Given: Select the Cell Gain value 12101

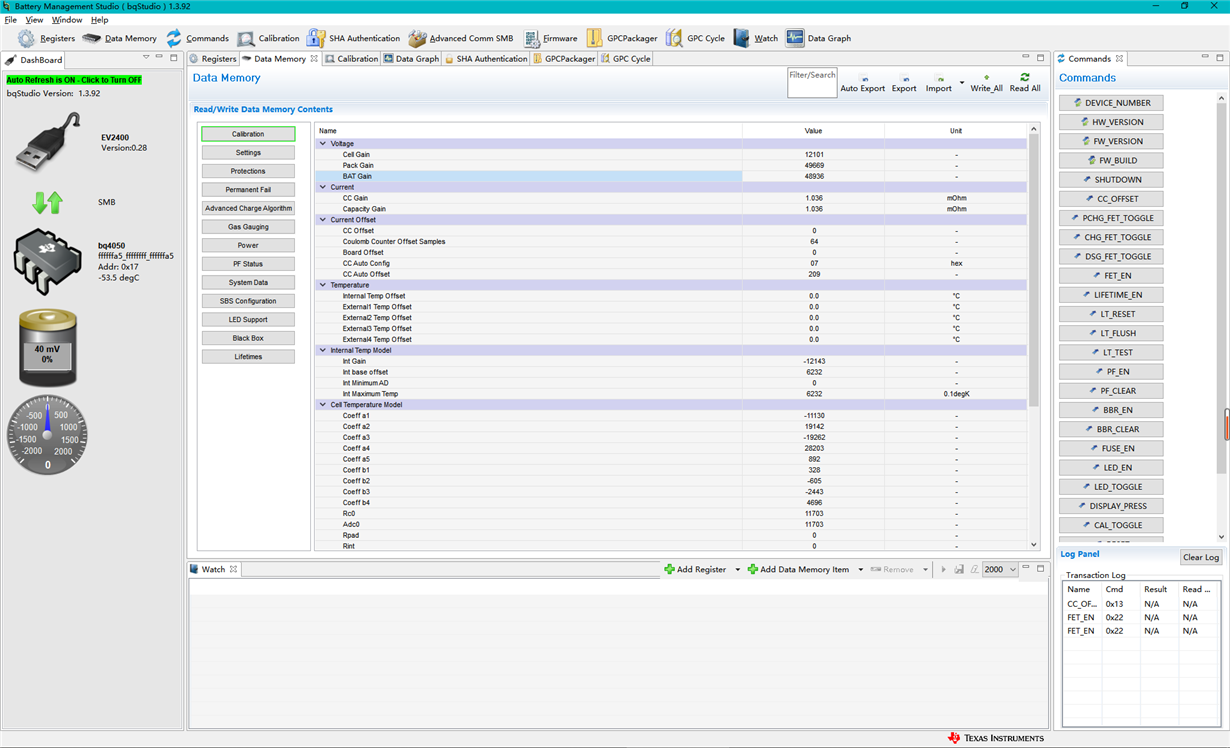Looking at the screenshot, I should click(814, 155).
